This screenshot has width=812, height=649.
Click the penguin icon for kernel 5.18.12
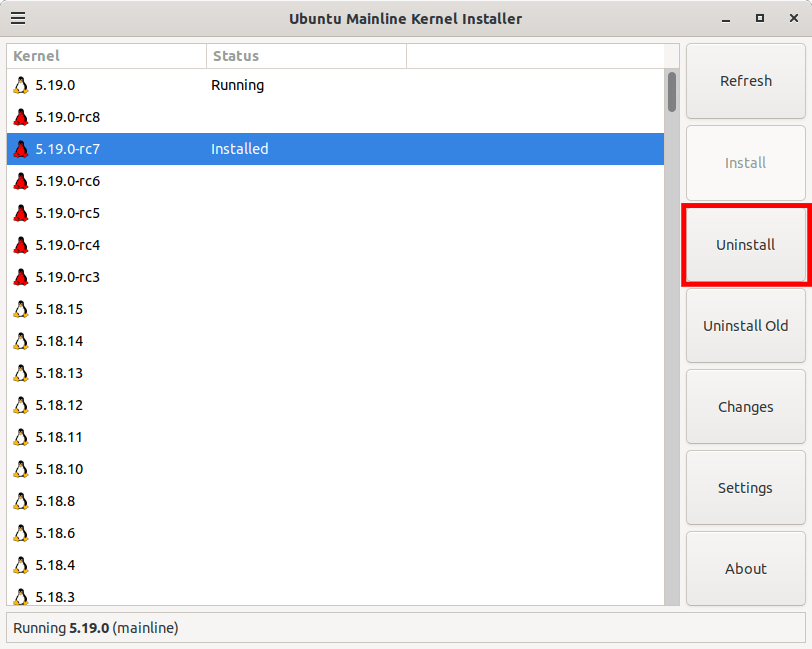(x=21, y=405)
